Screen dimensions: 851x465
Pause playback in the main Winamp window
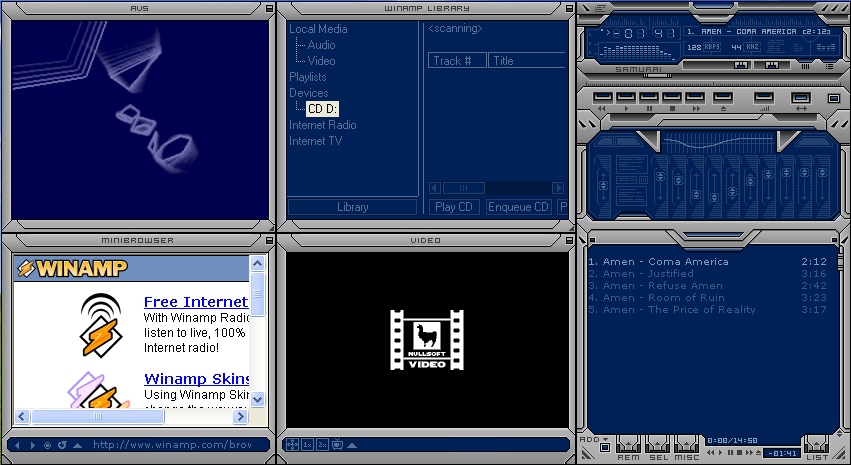(649, 98)
